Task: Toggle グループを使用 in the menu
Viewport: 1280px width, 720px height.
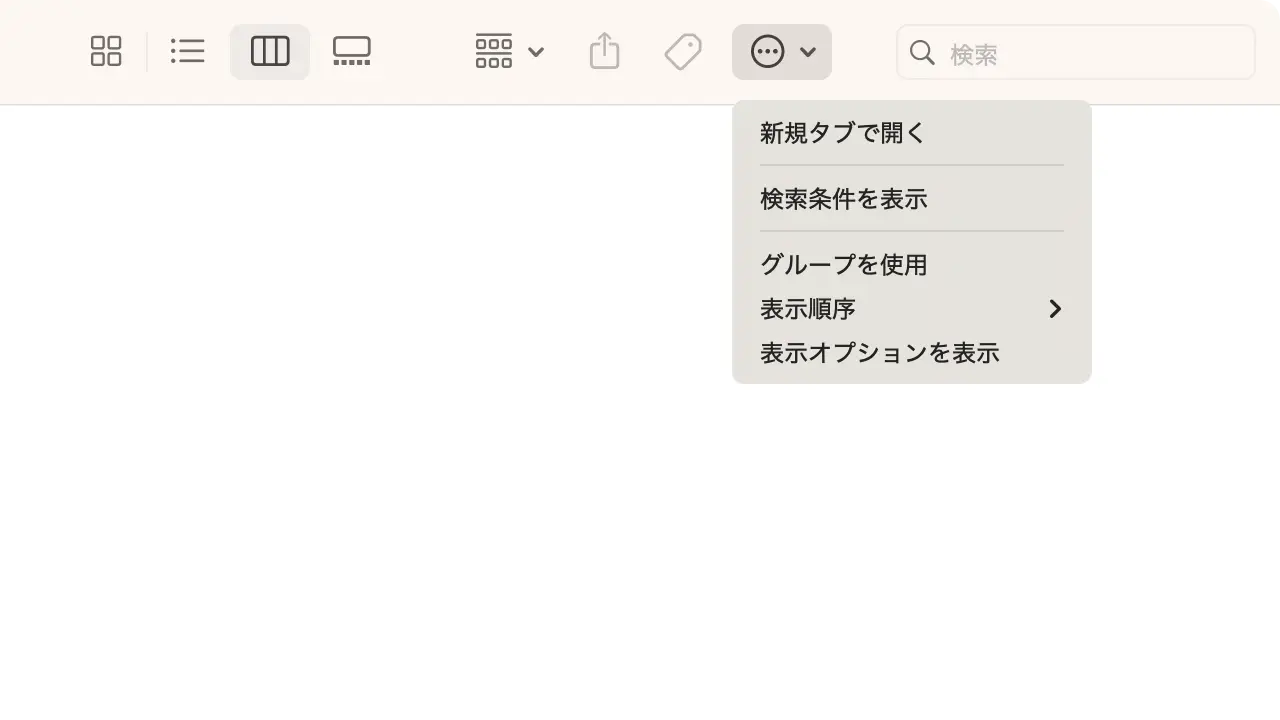Action: (x=843, y=265)
